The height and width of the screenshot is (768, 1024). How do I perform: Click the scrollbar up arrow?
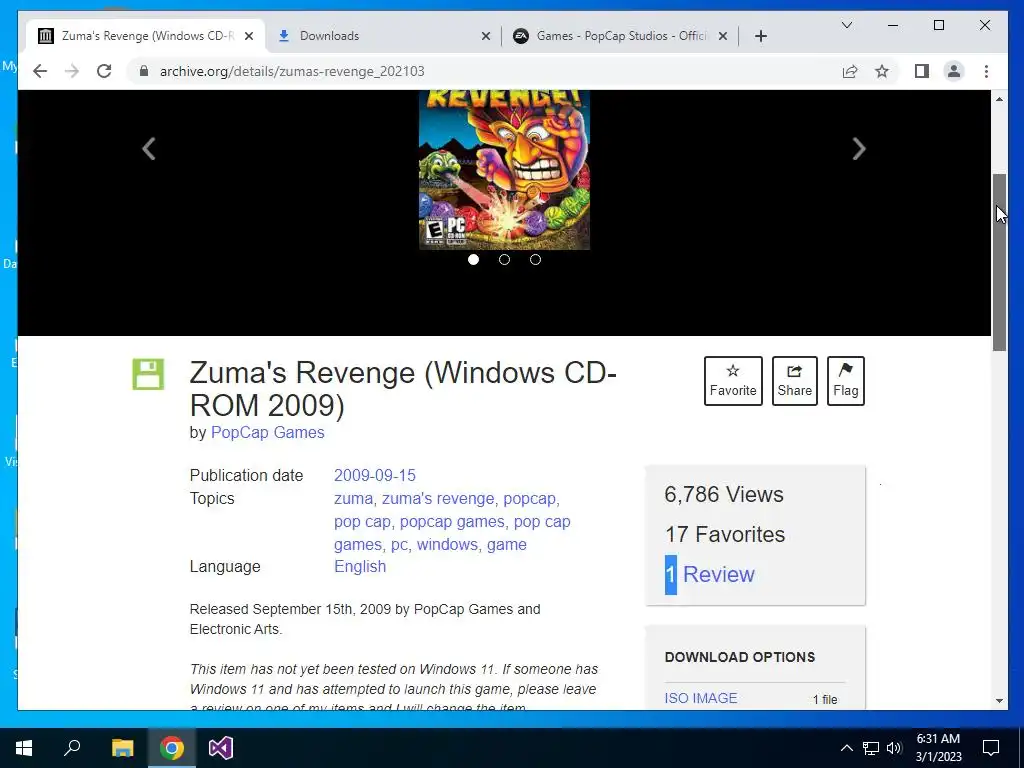tap(999, 99)
